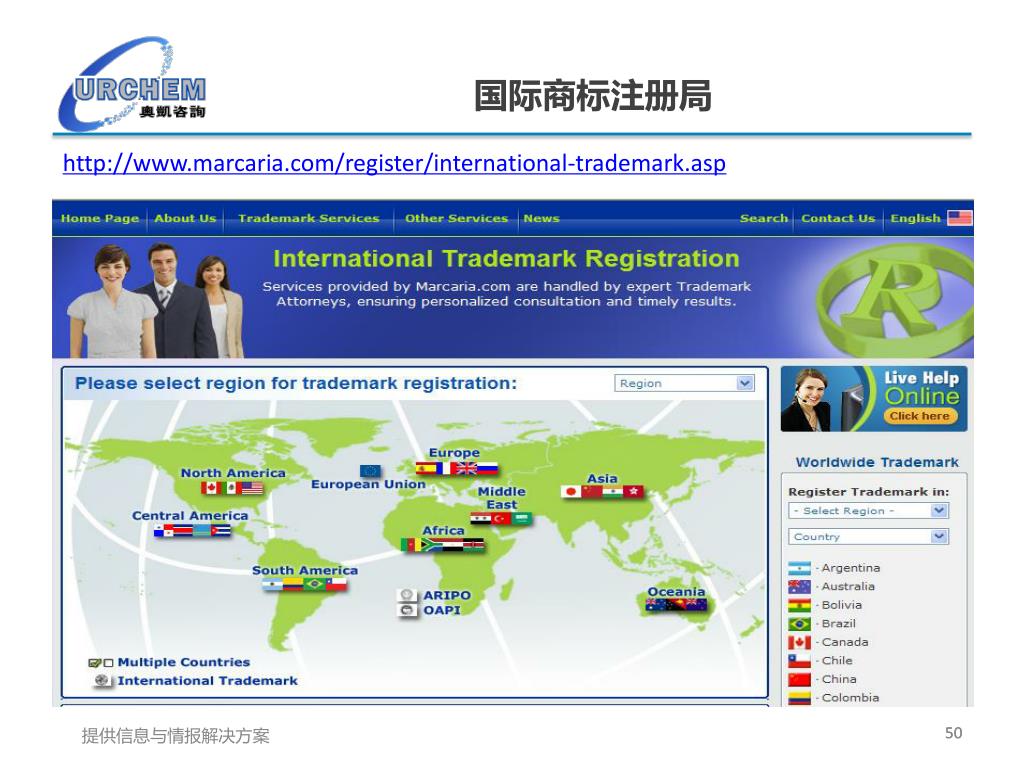
Task: Click the Argentina flag icon
Action: [x=799, y=568]
